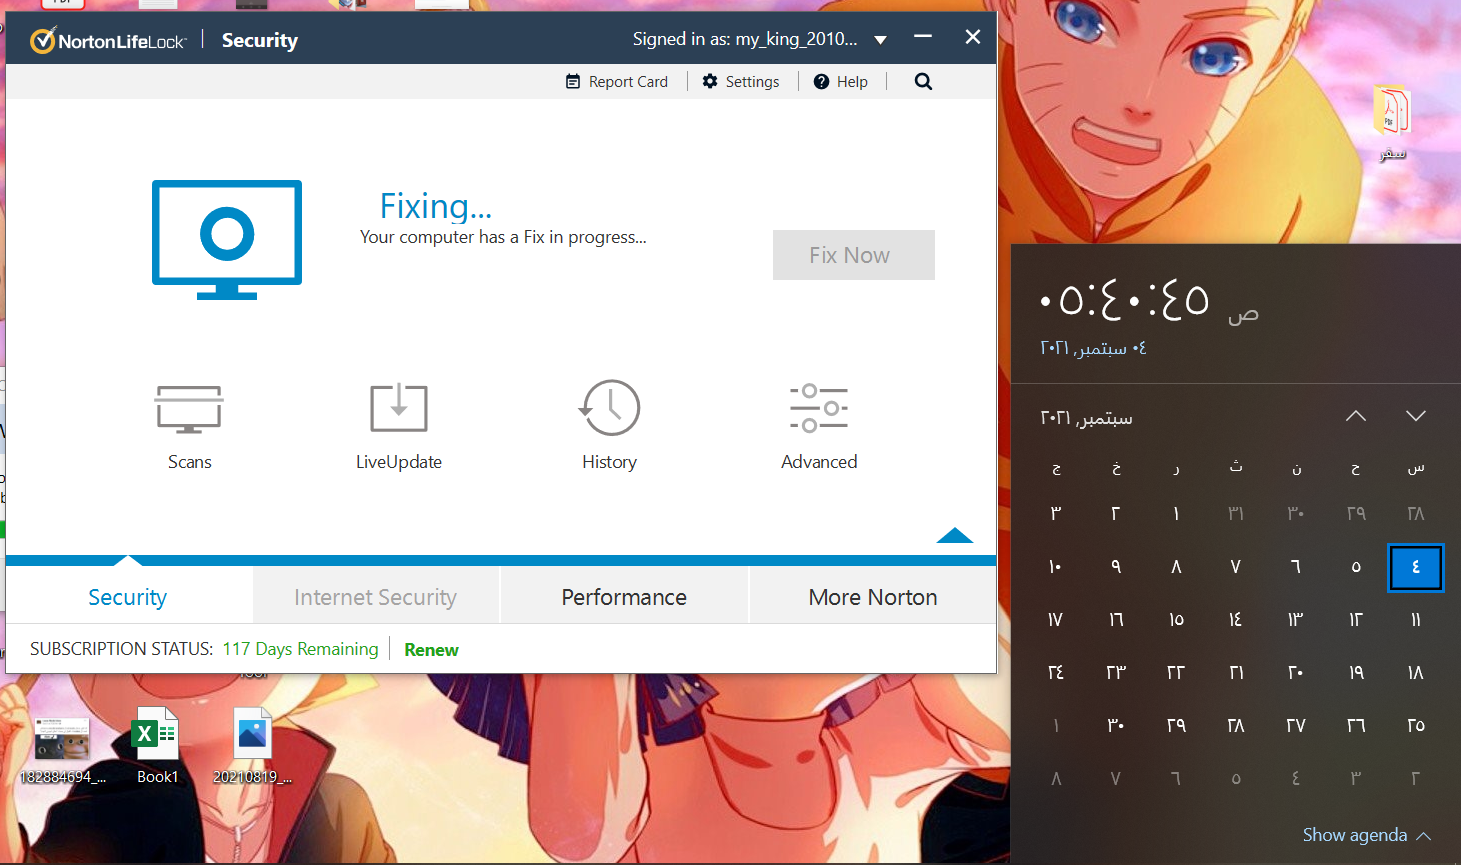
Task: Launch LiveUpdate
Action: tap(398, 427)
